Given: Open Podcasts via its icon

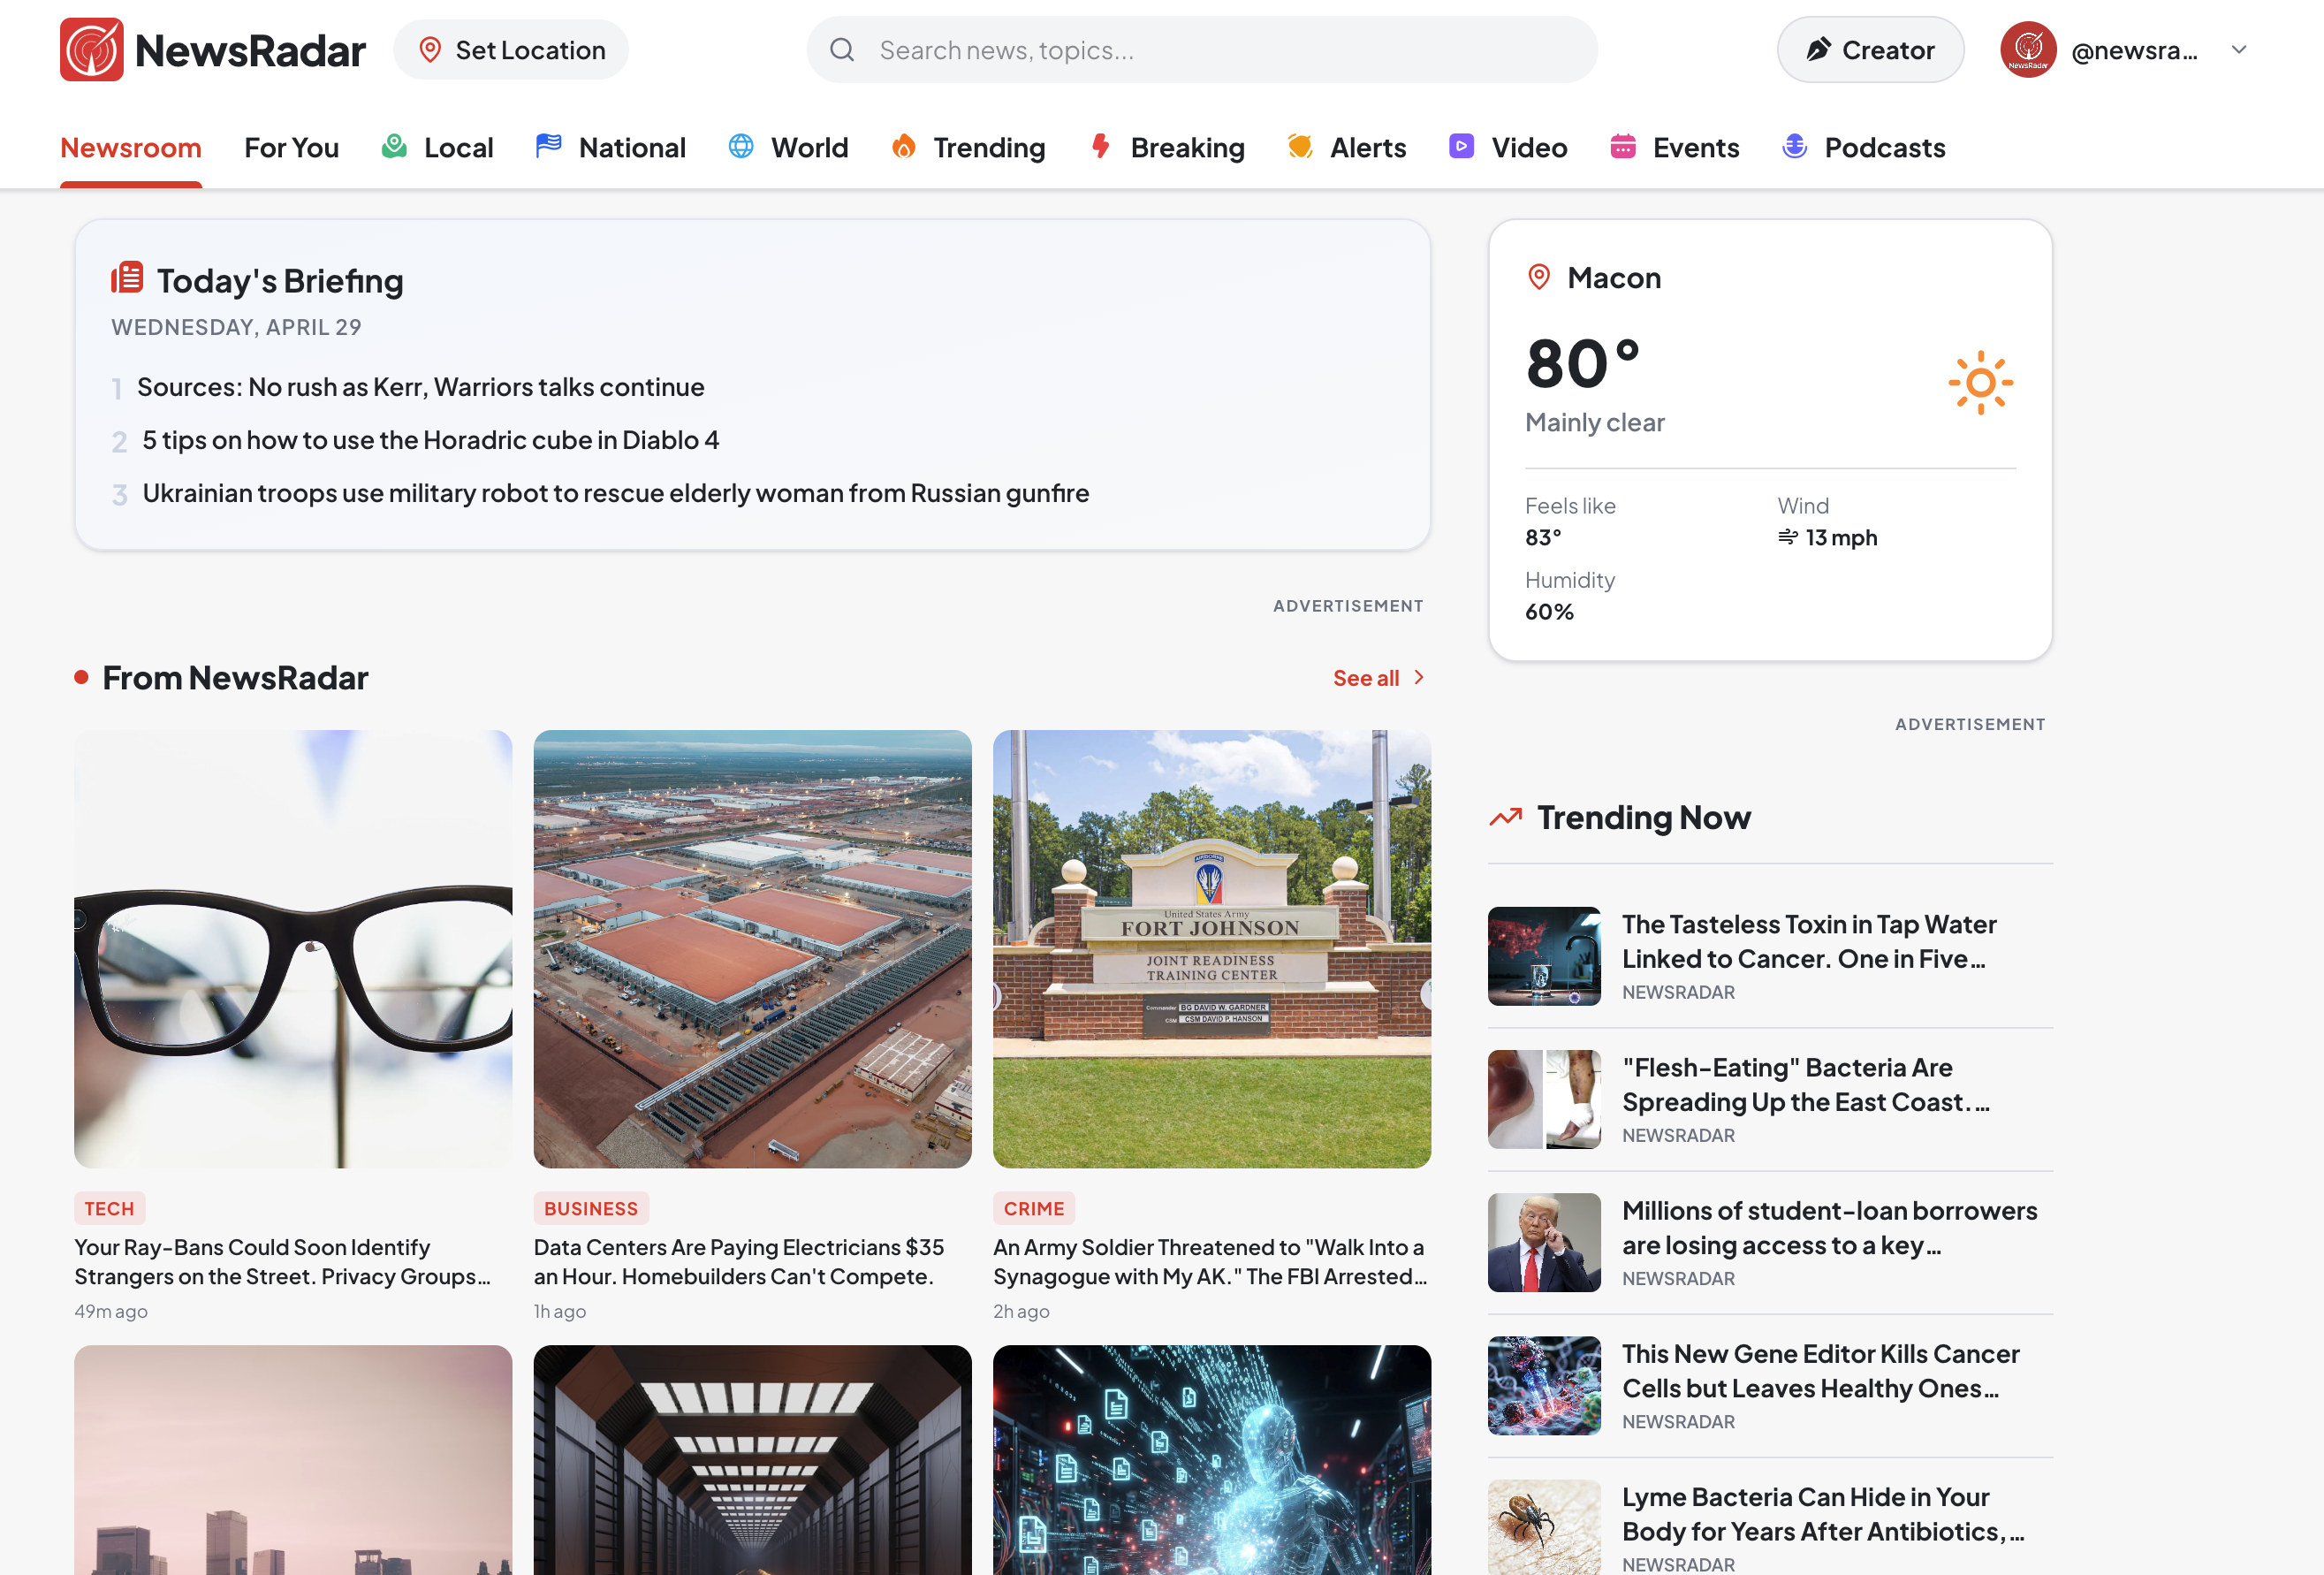Looking at the screenshot, I should [1794, 146].
